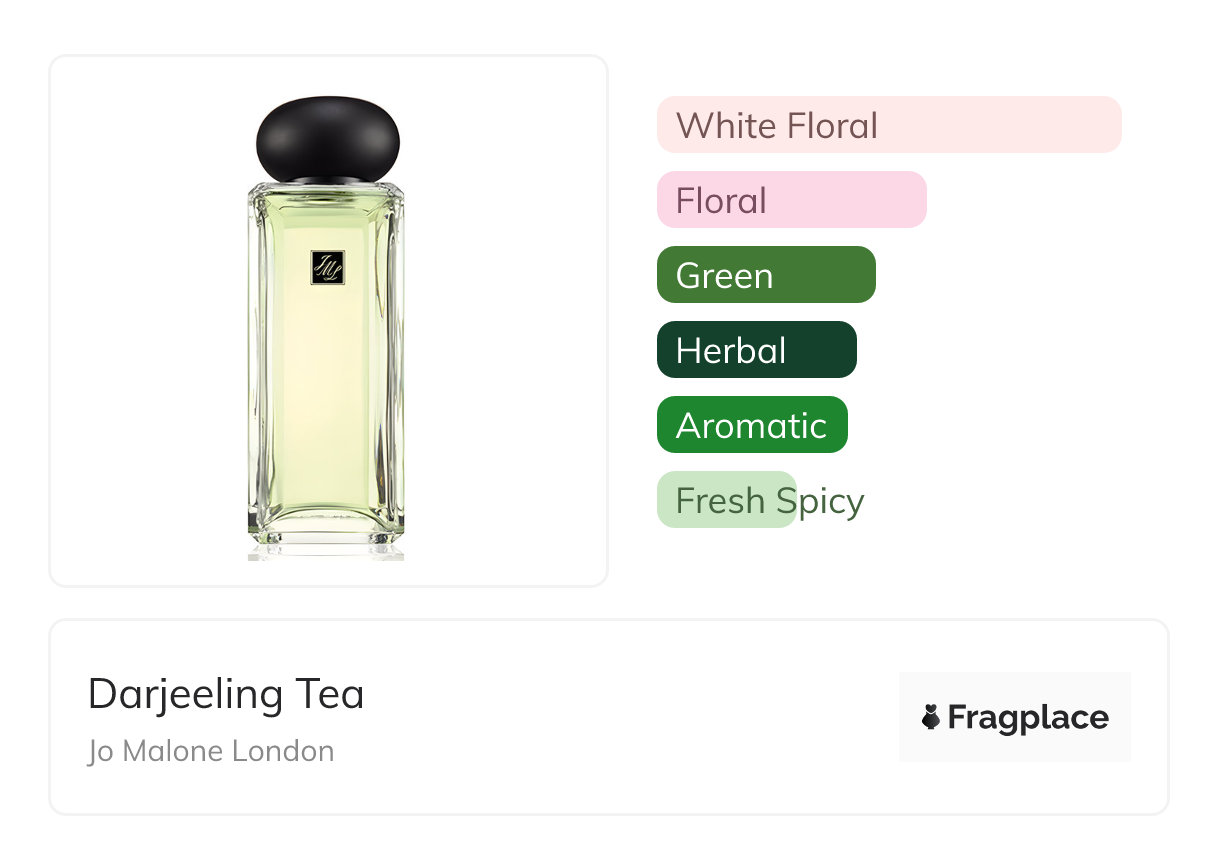Viewport: 1218px width, 864px height.
Task: Pick the dark Herbal accord bar
Action: tap(756, 350)
